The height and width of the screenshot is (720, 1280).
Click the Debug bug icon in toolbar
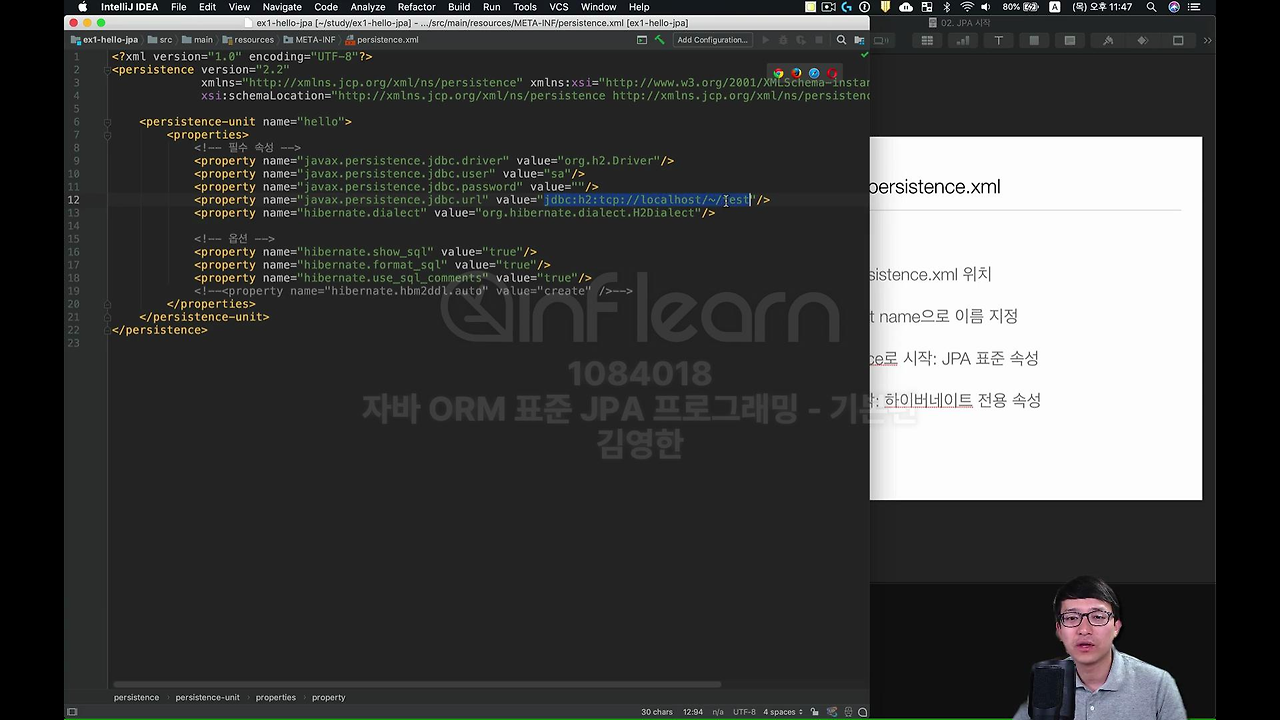coord(783,40)
